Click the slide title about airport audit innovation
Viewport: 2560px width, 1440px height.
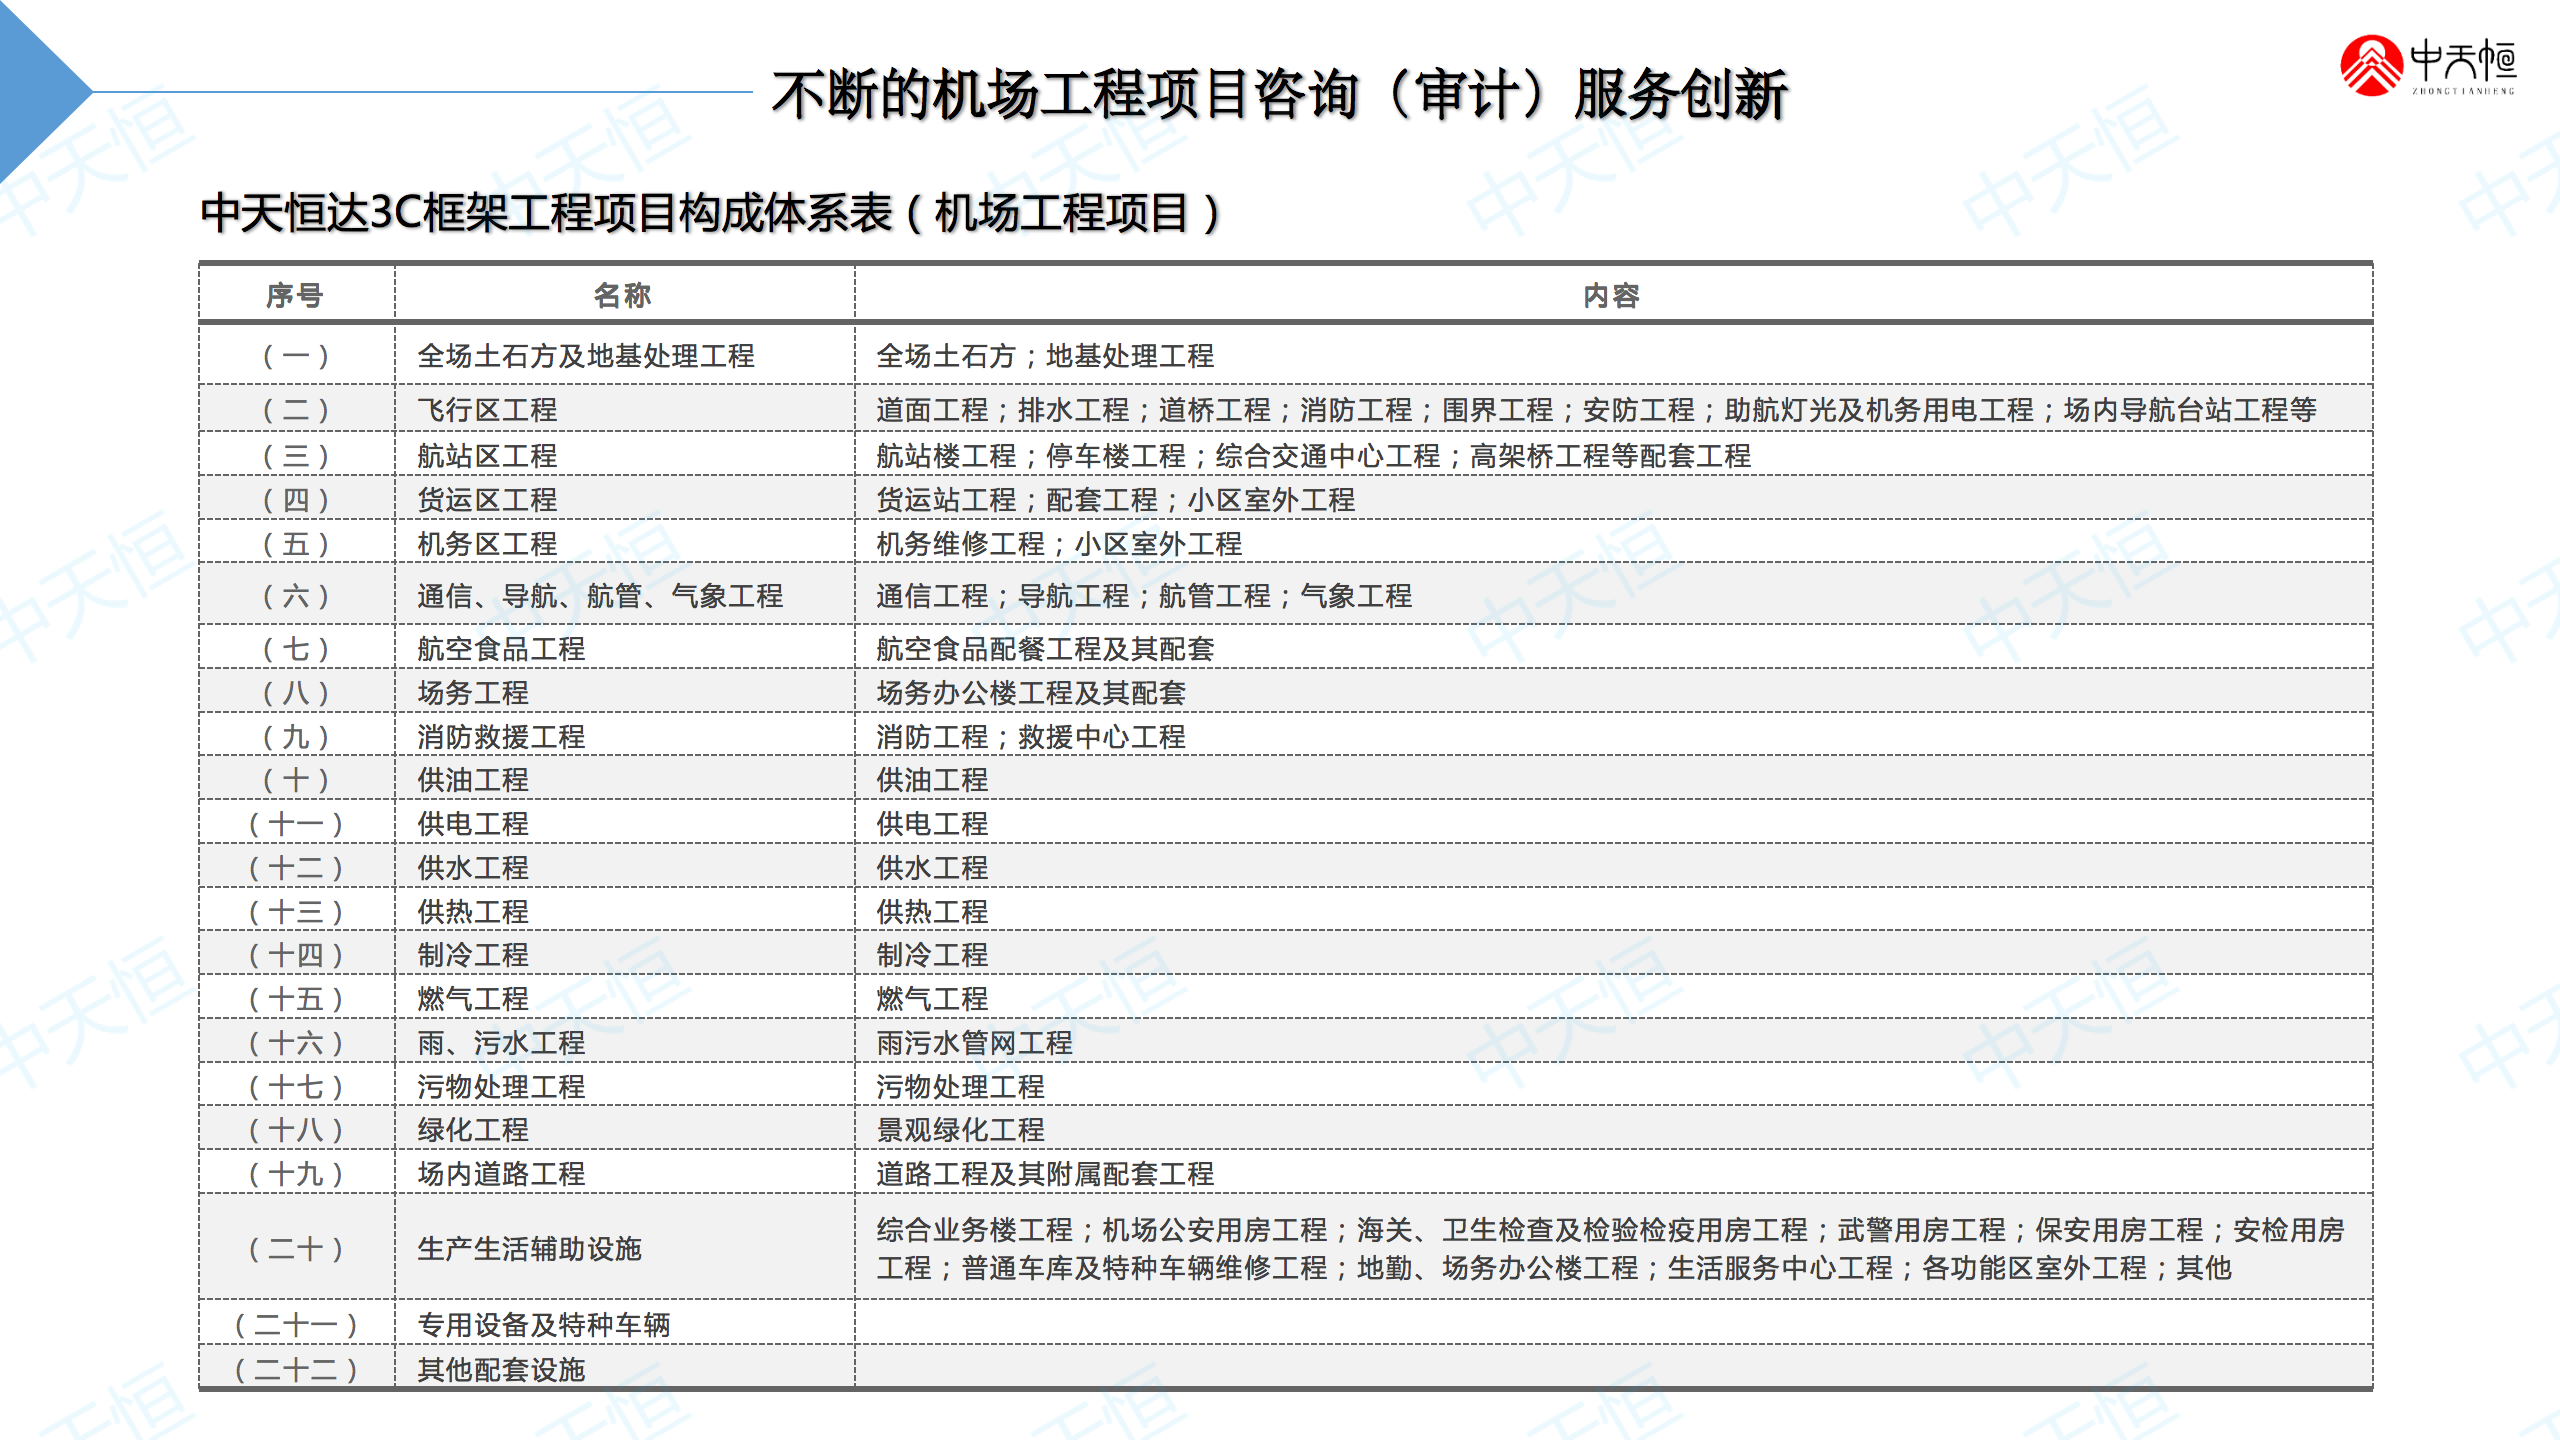click(x=1278, y=96)
